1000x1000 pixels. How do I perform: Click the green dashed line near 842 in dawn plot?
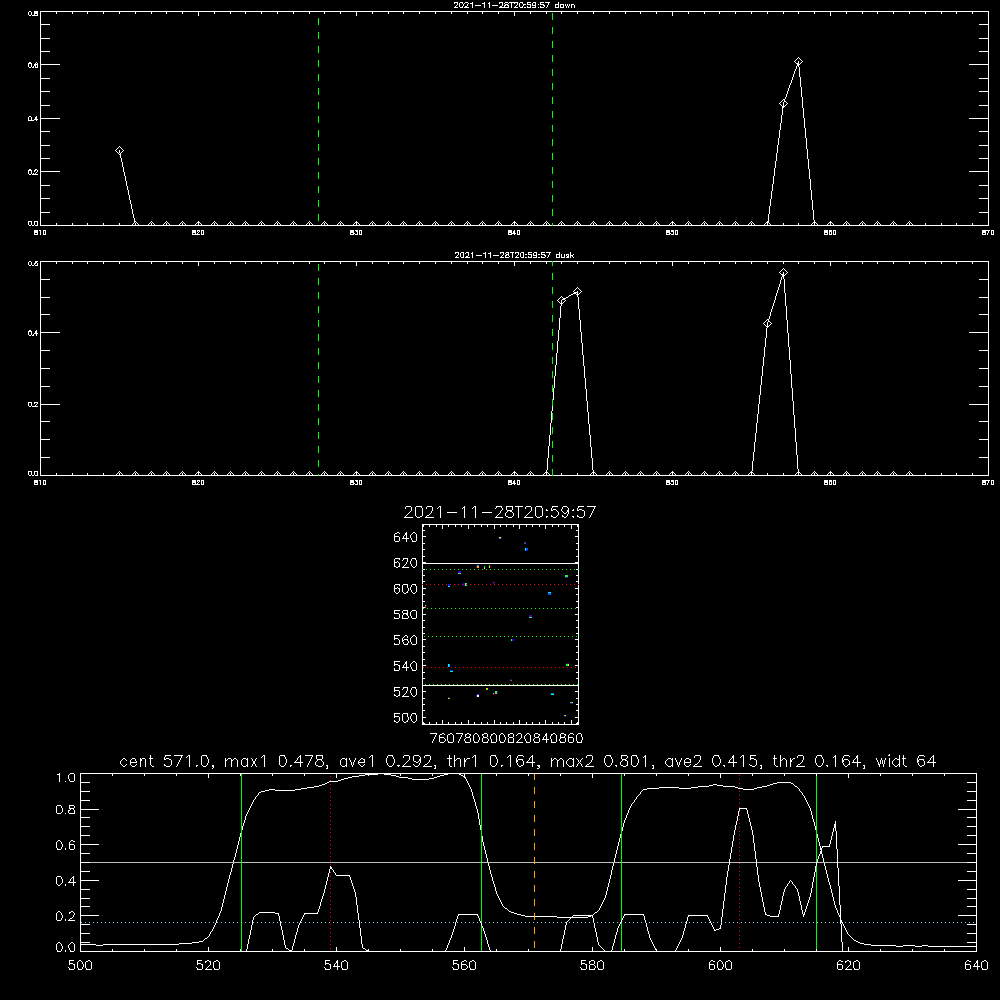click(x=552, y=118)
